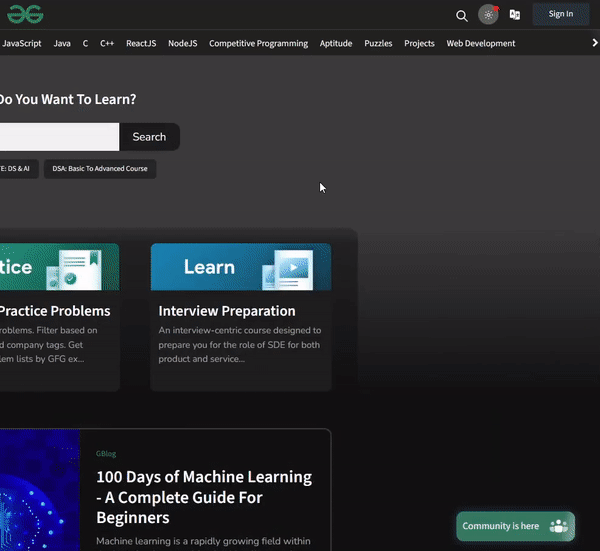Select DSA: Basic To Advanced Course chip

(x=100, y=169)
